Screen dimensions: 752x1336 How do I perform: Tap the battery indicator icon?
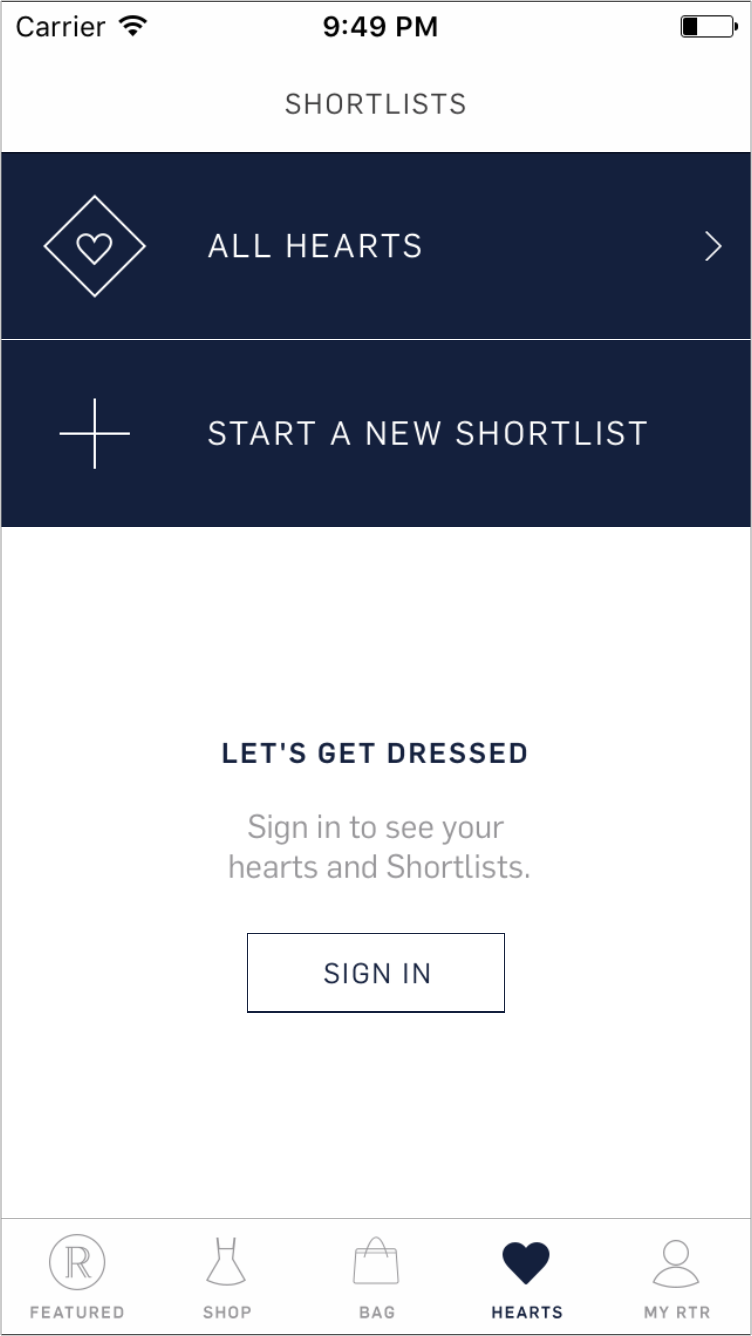point(708,27)
